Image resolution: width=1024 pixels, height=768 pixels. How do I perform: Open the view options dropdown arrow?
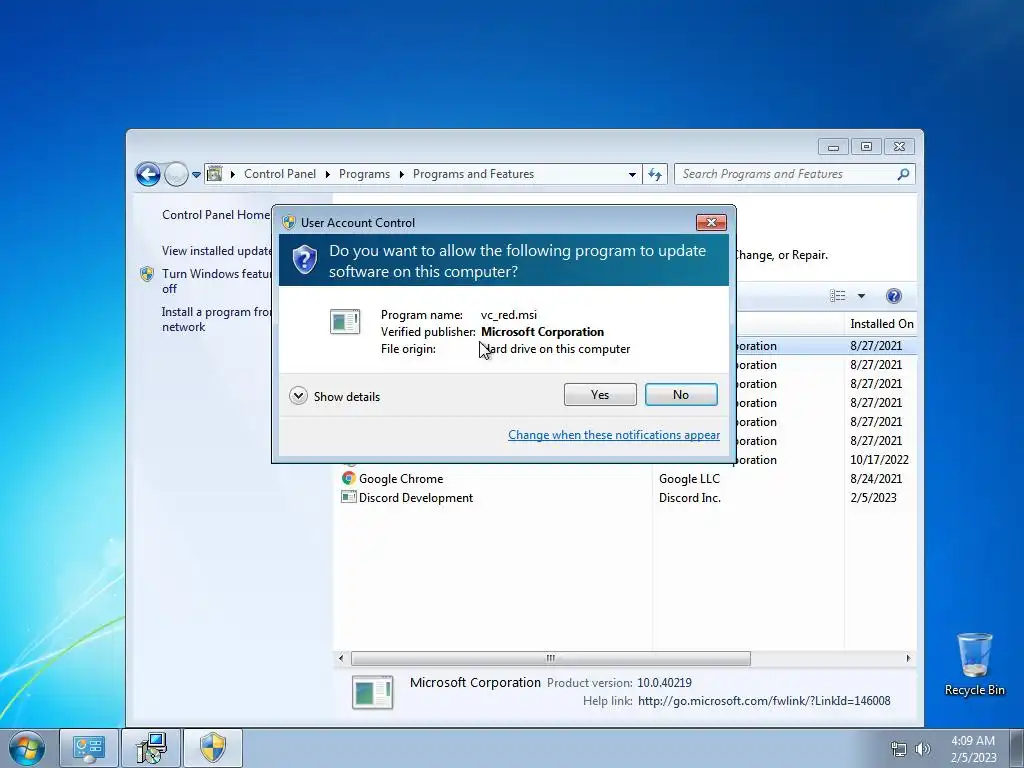[x=861, y=296]
